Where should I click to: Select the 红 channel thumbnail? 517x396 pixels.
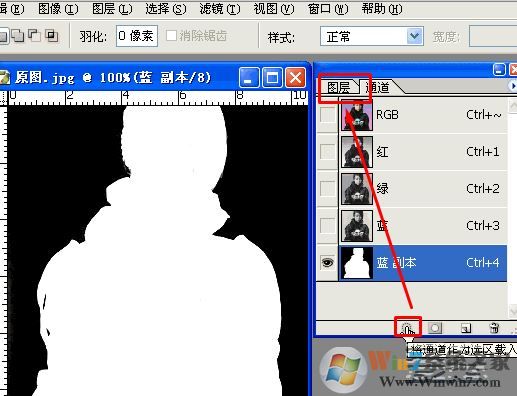tap(357, 152)
